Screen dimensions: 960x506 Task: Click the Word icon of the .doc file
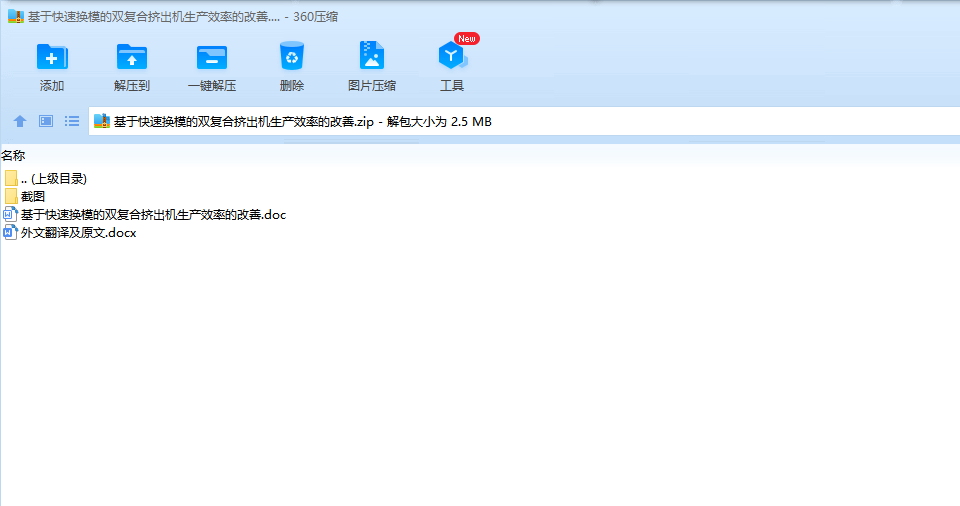coord(10,214)
